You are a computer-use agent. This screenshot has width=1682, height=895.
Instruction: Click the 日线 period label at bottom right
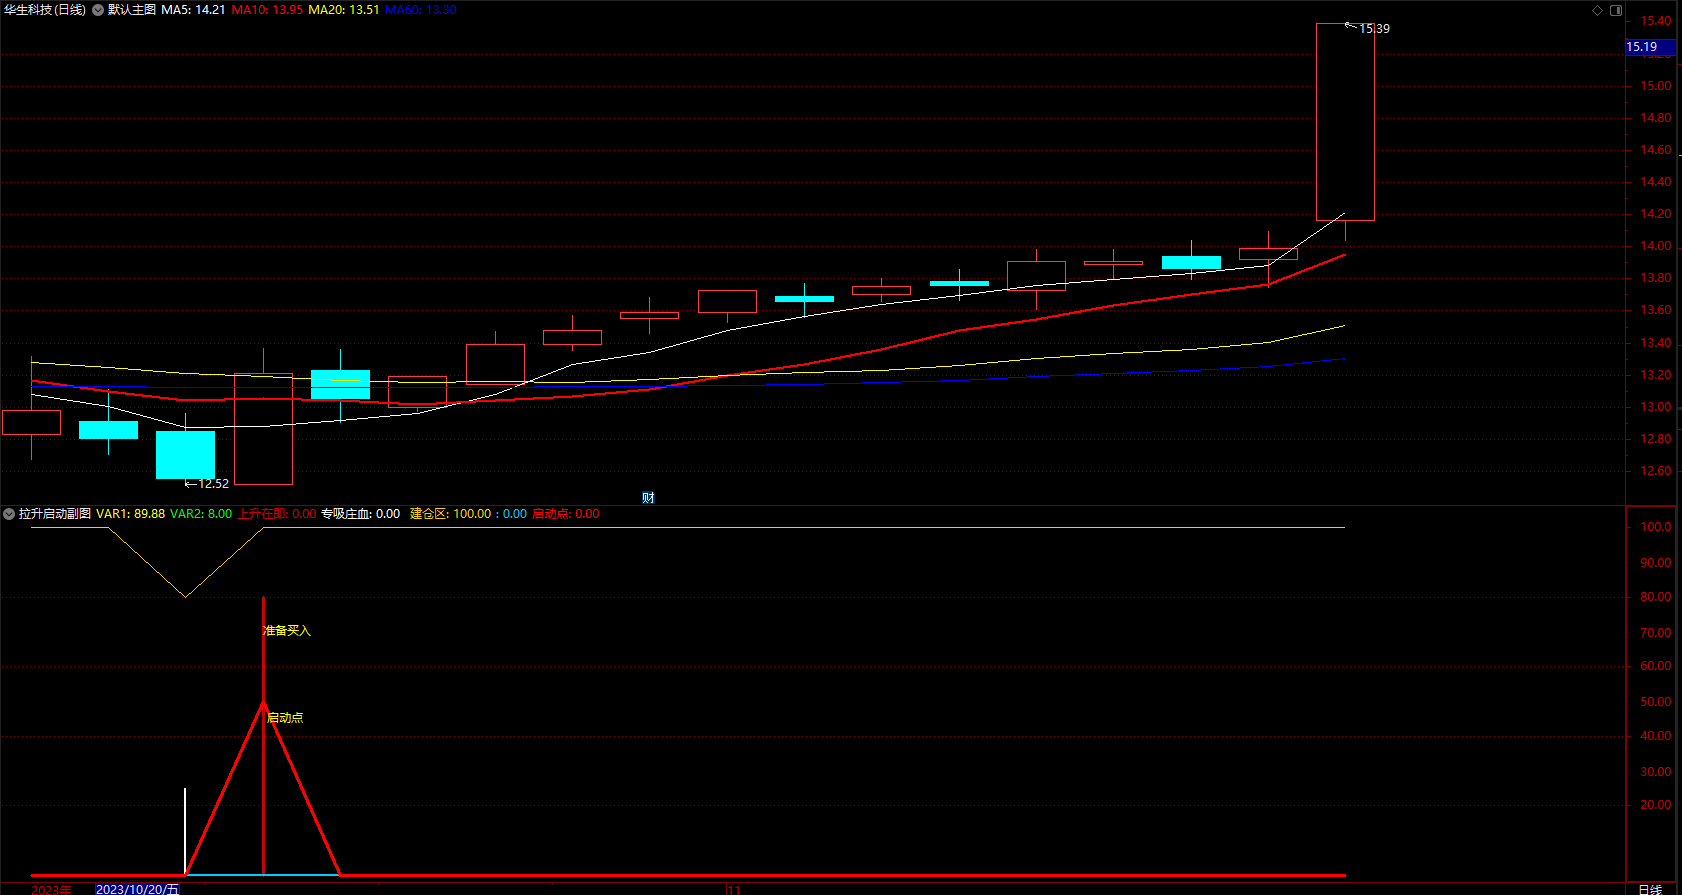[x=1650, y=889]
